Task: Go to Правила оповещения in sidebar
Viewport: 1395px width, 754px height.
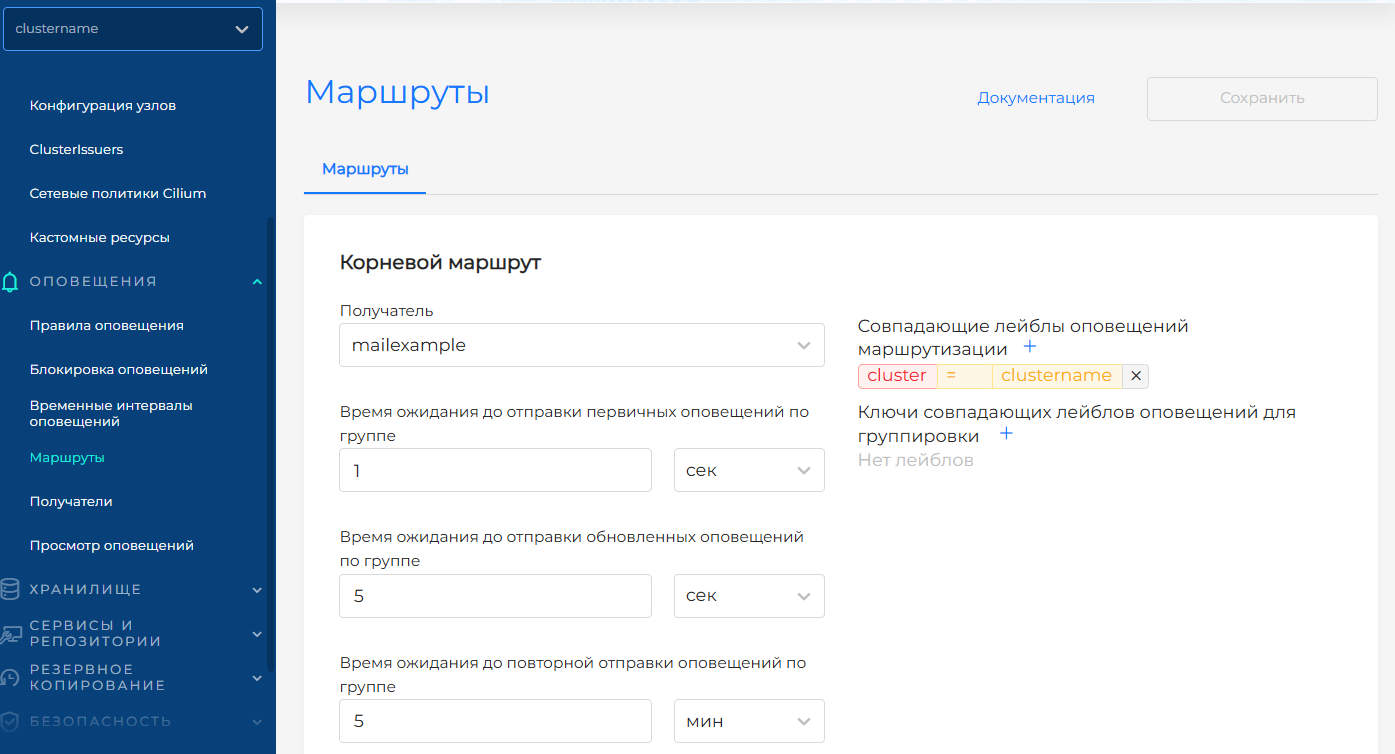Action: click(x=107, y=326)
